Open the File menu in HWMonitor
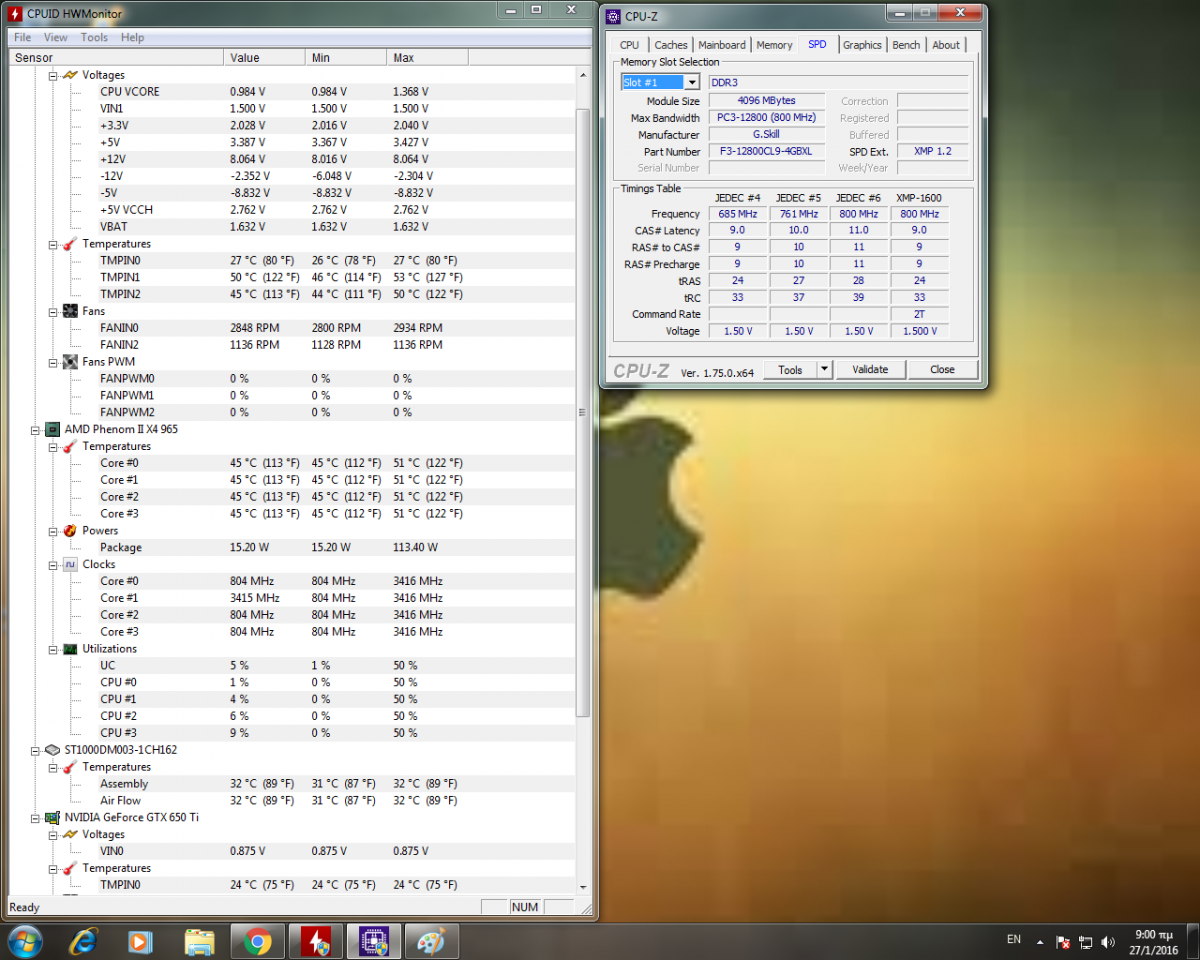 [22, 37]
